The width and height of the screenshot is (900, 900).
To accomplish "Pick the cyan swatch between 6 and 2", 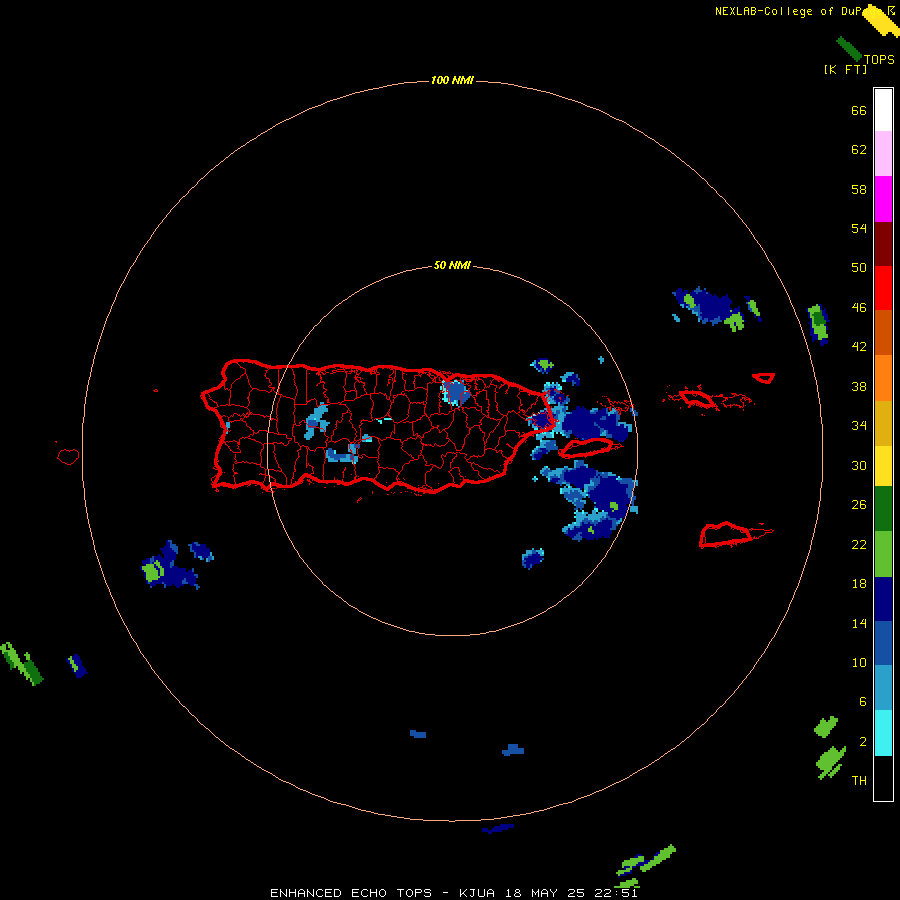I will tap(883, 733).
